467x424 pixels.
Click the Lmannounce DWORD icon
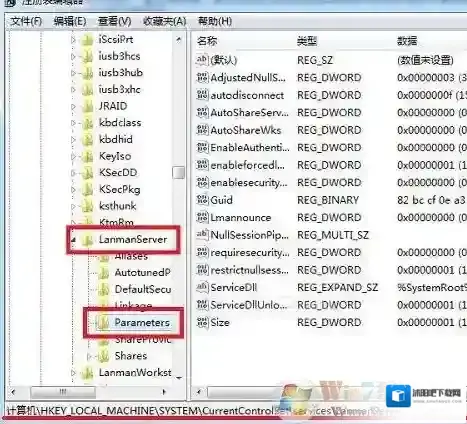click(202, 217)
